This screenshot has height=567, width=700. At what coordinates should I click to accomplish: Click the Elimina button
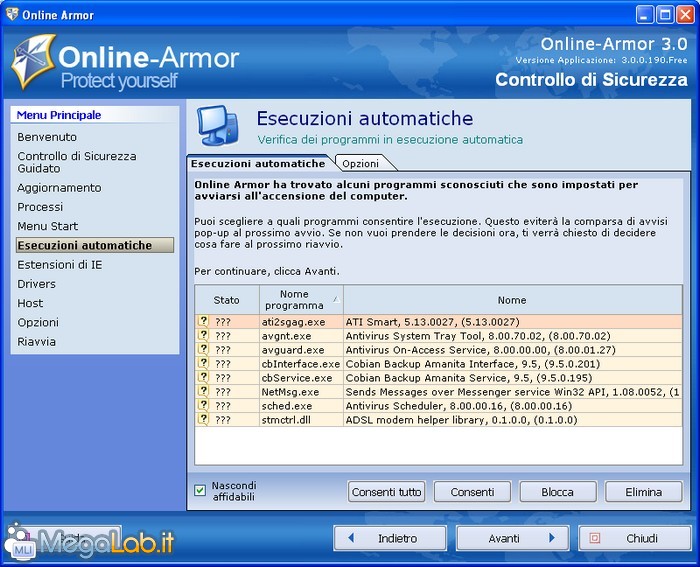click(644, 492)
